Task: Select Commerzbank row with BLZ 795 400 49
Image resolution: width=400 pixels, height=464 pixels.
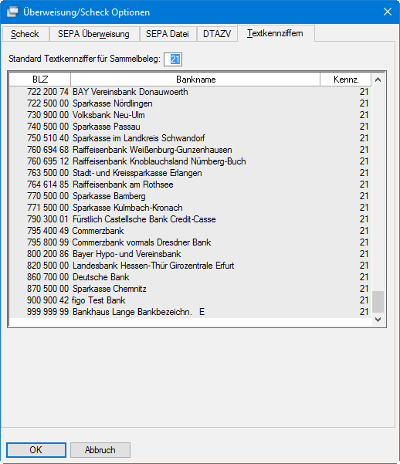Action: pyautogui.click(x=190, y=231)
